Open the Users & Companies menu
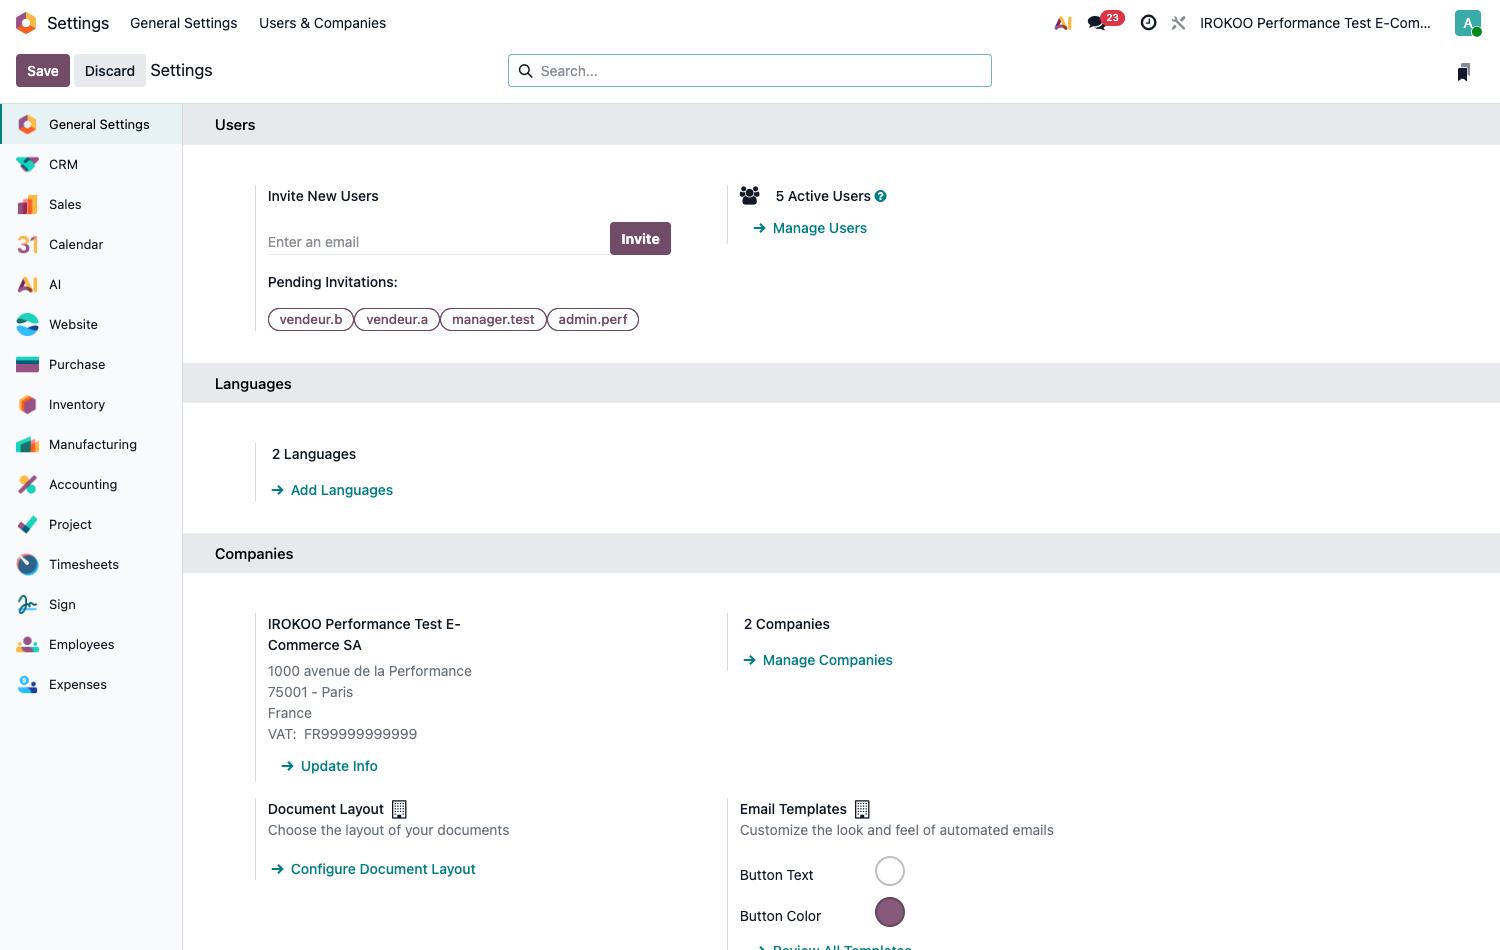This screenshot has width=1500, height=950. (x=322, y=23)
